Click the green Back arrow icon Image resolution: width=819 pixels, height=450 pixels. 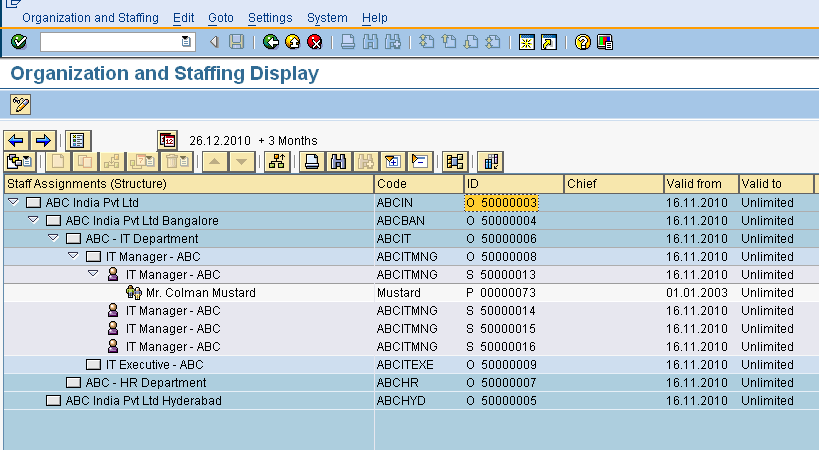(271, 42)
